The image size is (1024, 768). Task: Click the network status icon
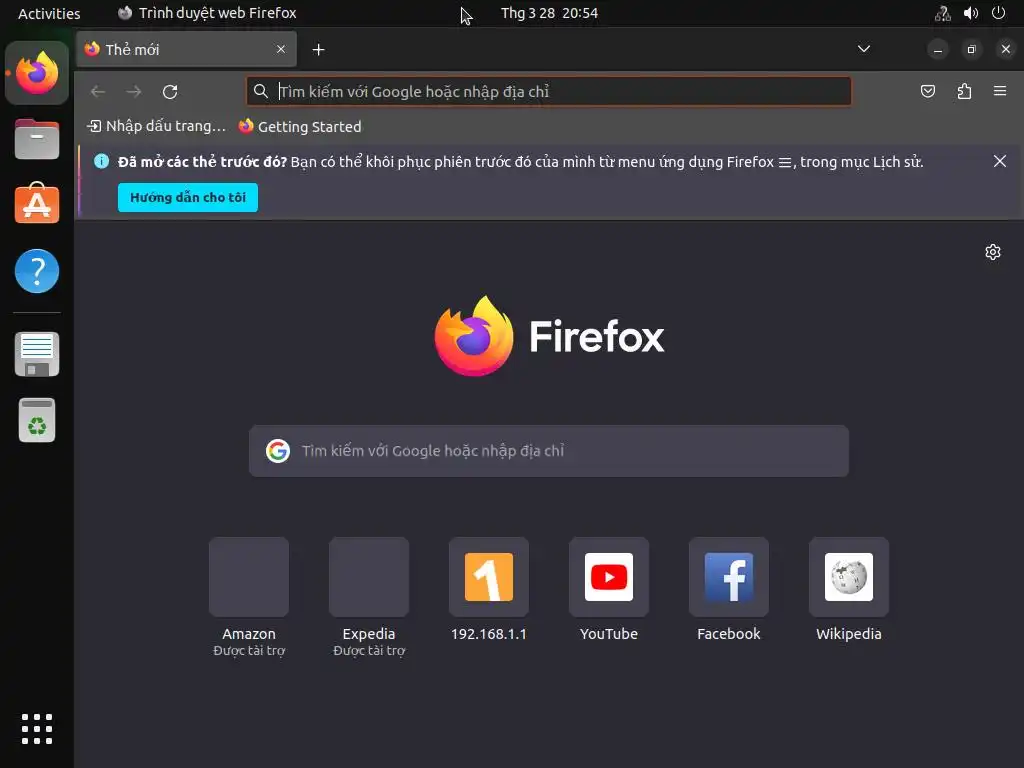(942, 13)
